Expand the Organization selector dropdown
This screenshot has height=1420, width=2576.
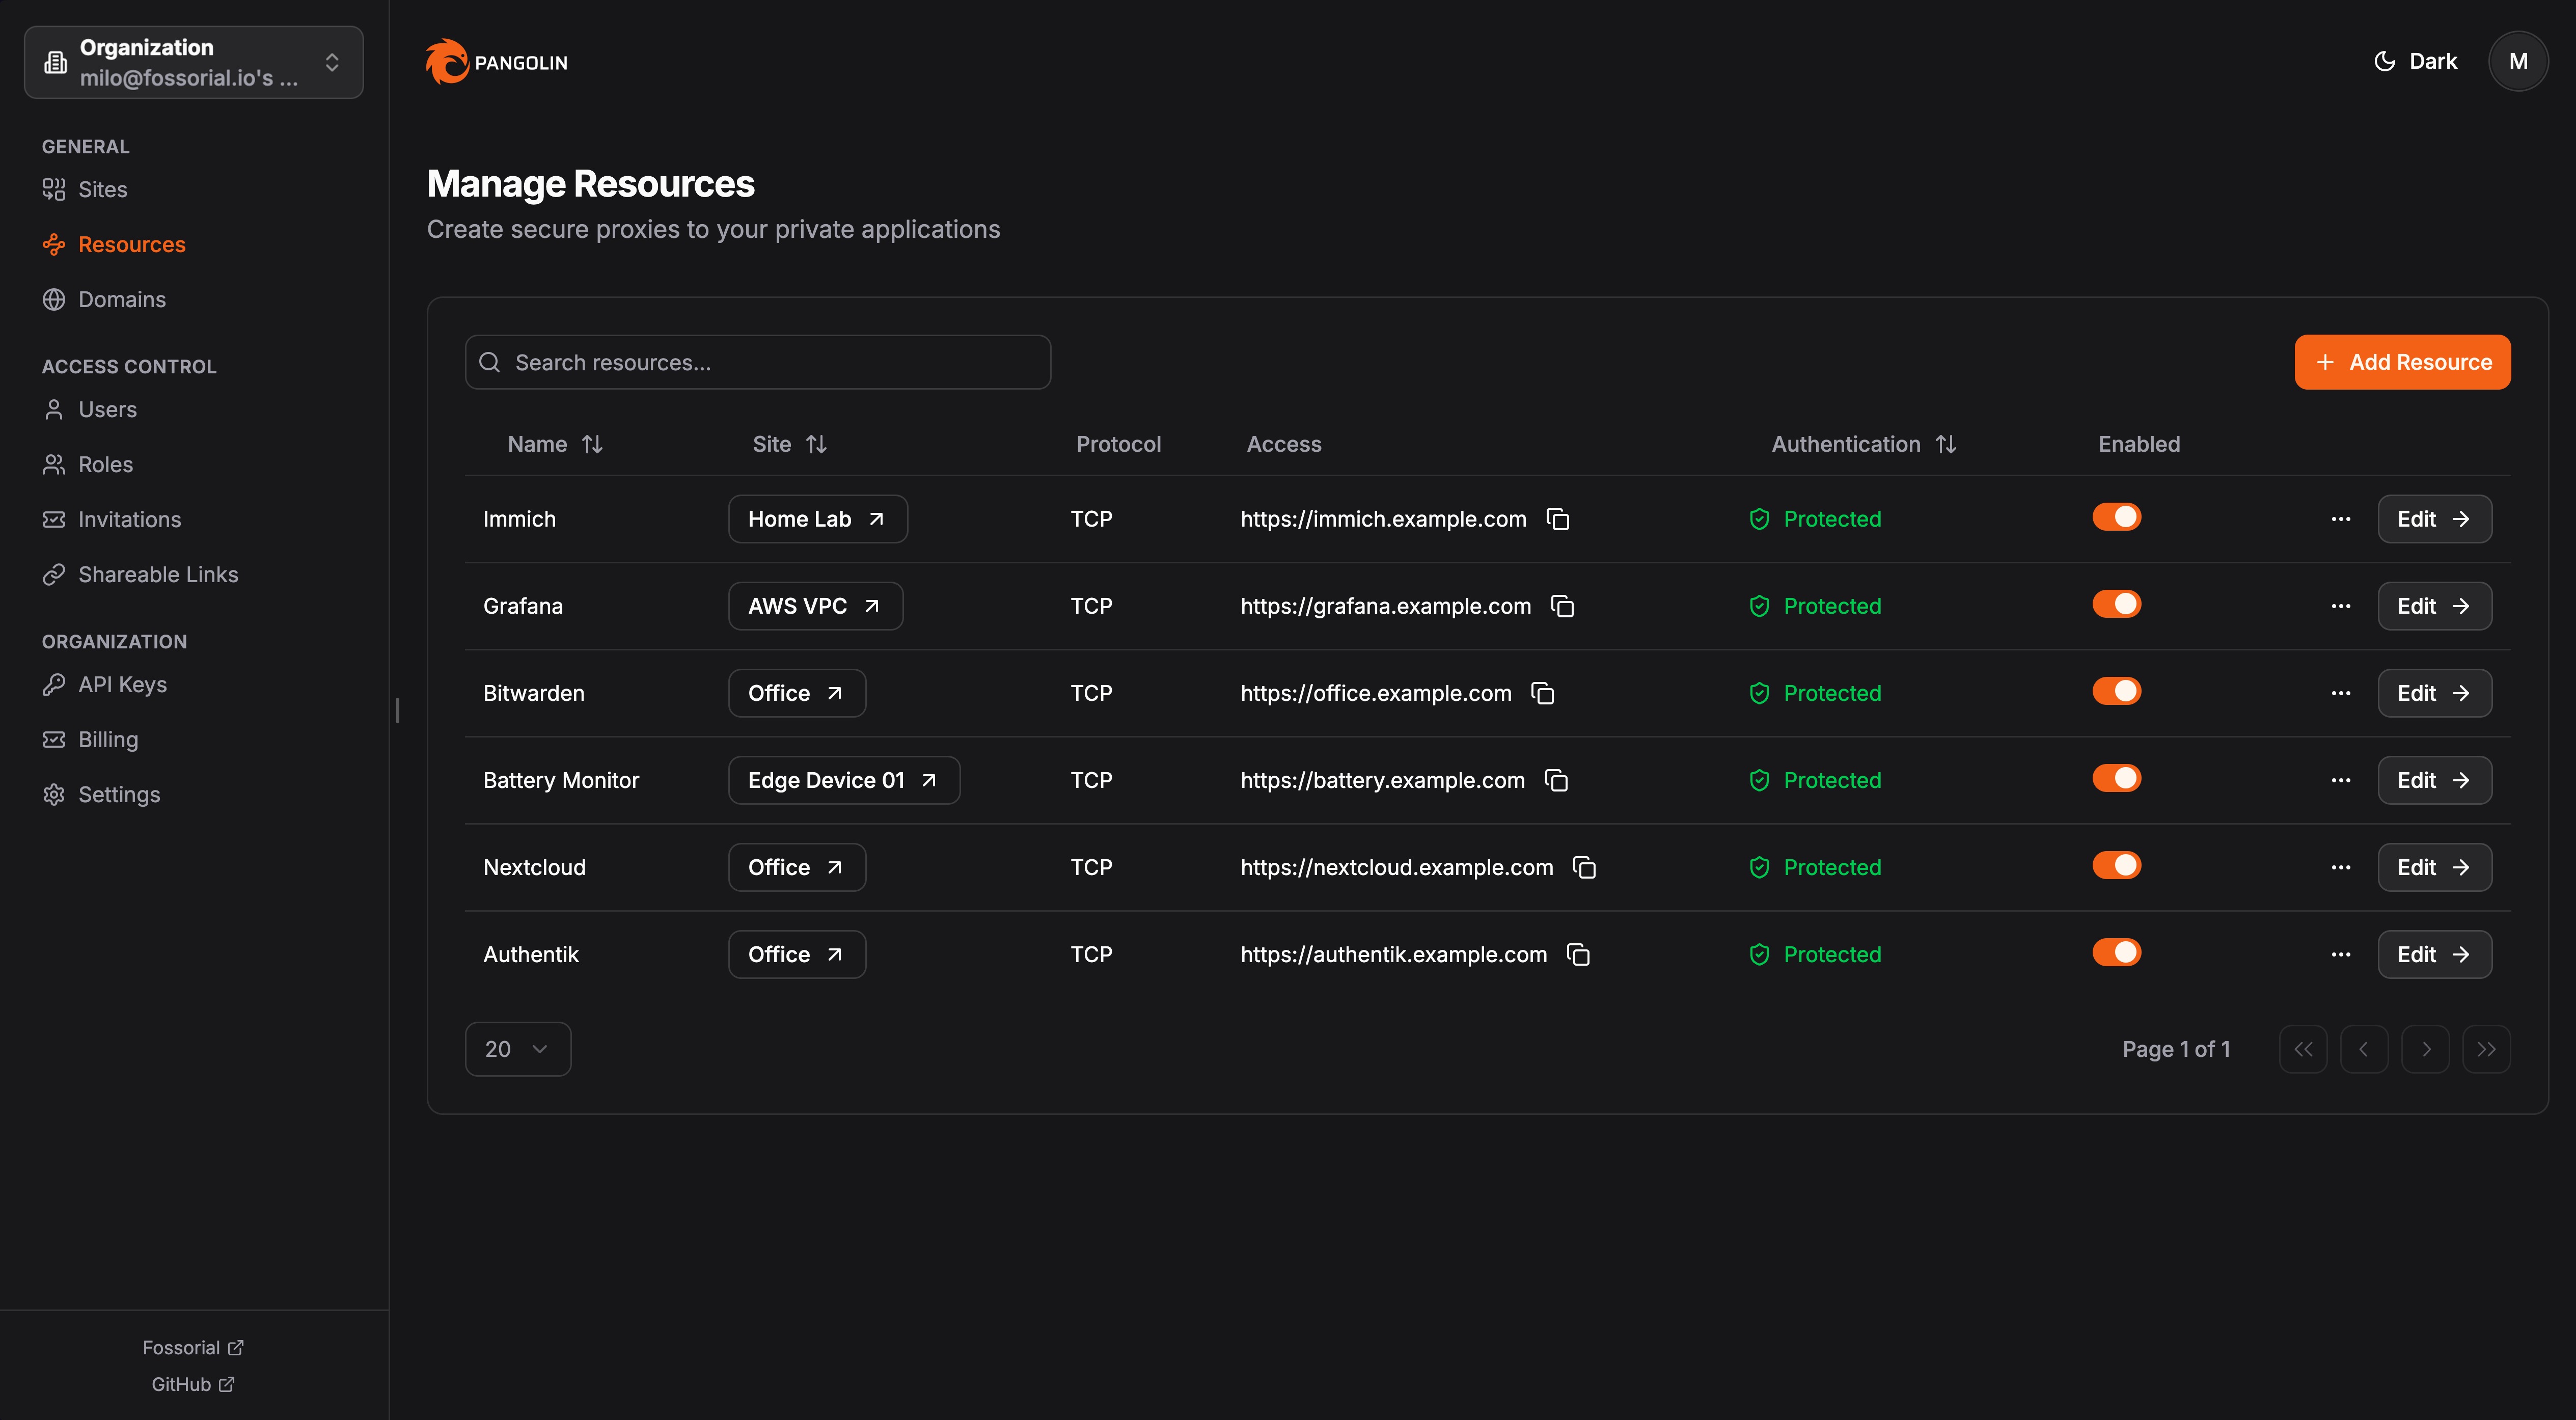point(194,62)
